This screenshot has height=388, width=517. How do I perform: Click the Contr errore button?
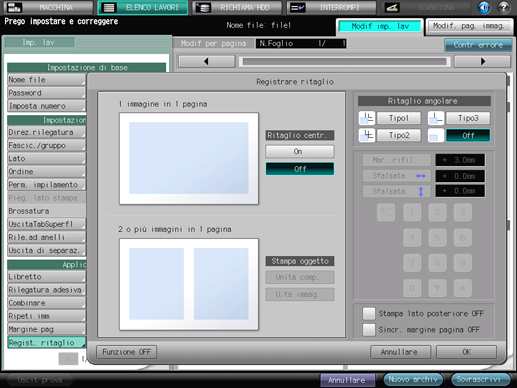[478, 45]
